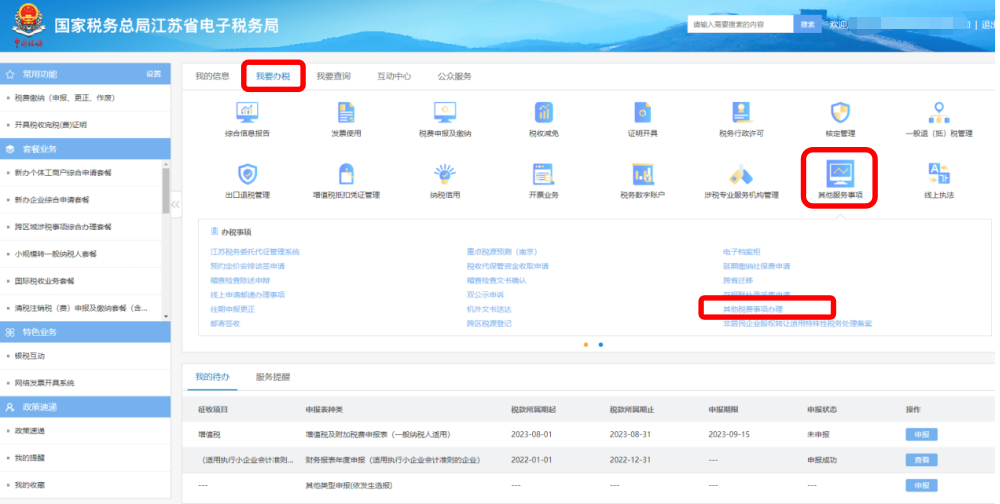Click the 搜索 search button
The width and height of the screenshot is (1000, 504).
(807, 24)
